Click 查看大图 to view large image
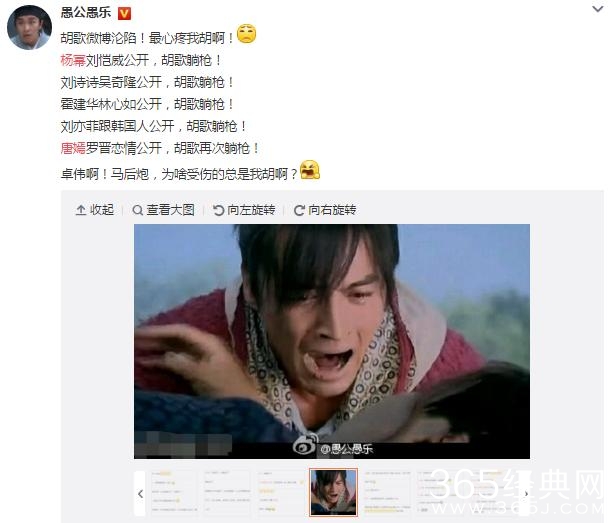This screenshot has height=523, width=615. [164, 210]
